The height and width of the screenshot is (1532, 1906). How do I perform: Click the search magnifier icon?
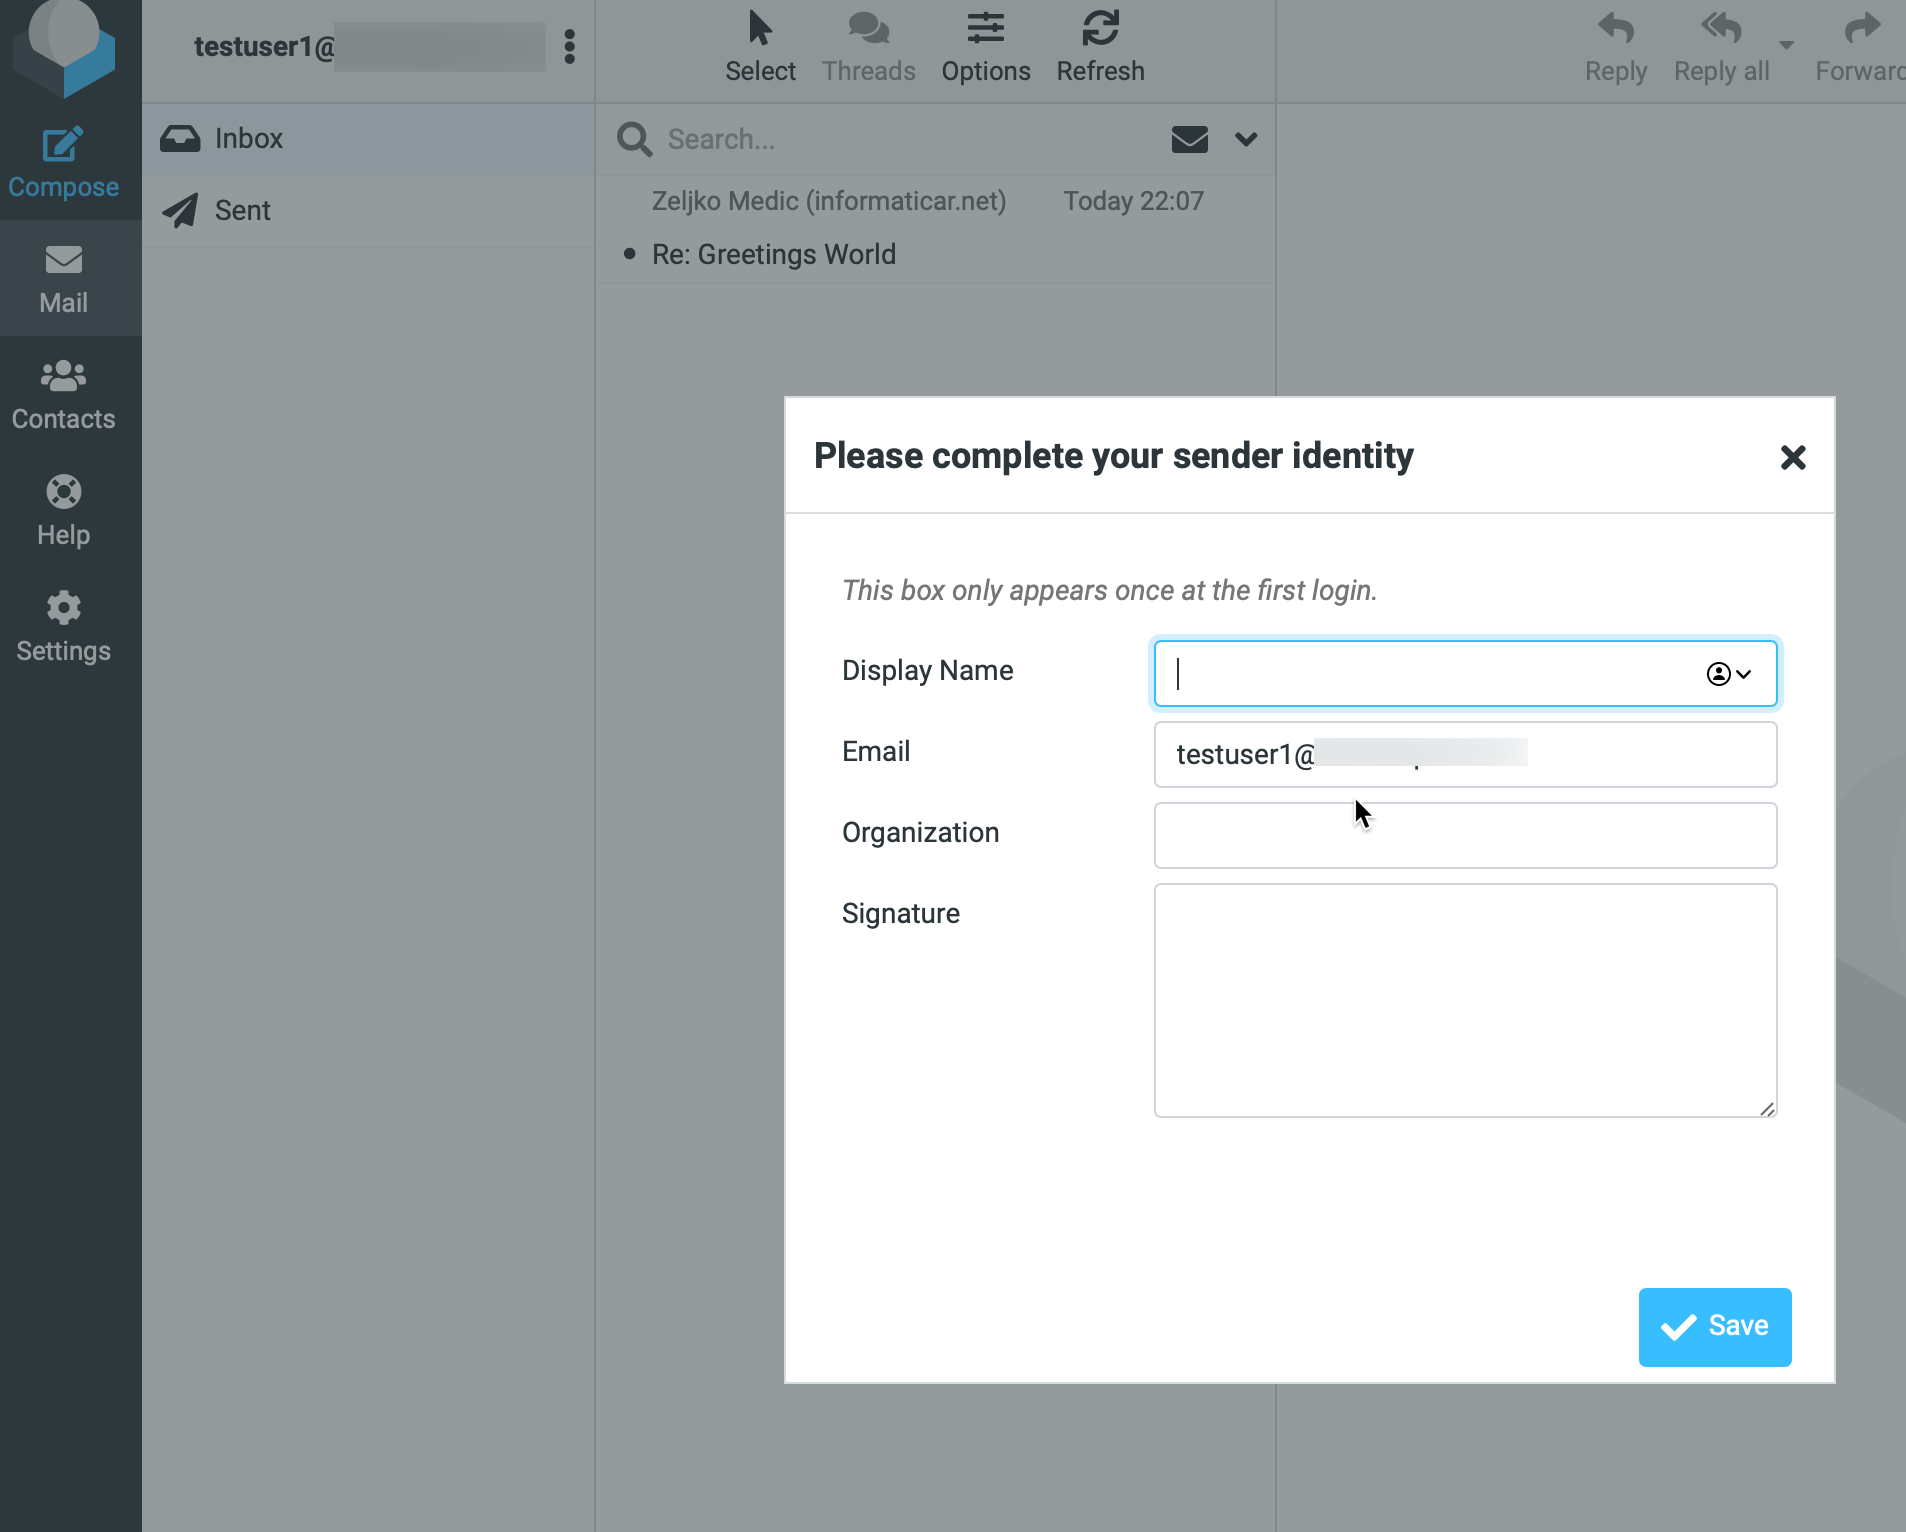pos(634,139)
